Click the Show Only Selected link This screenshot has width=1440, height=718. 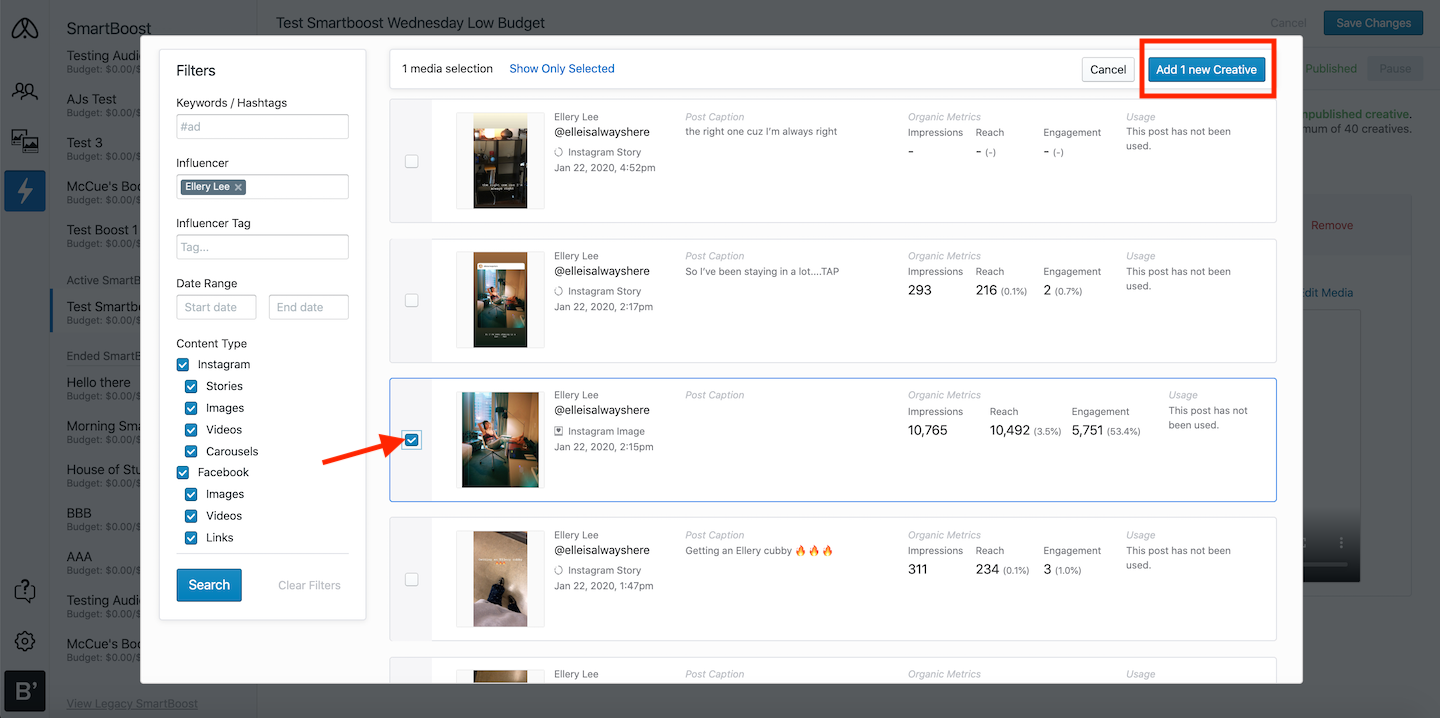[562, 69]
